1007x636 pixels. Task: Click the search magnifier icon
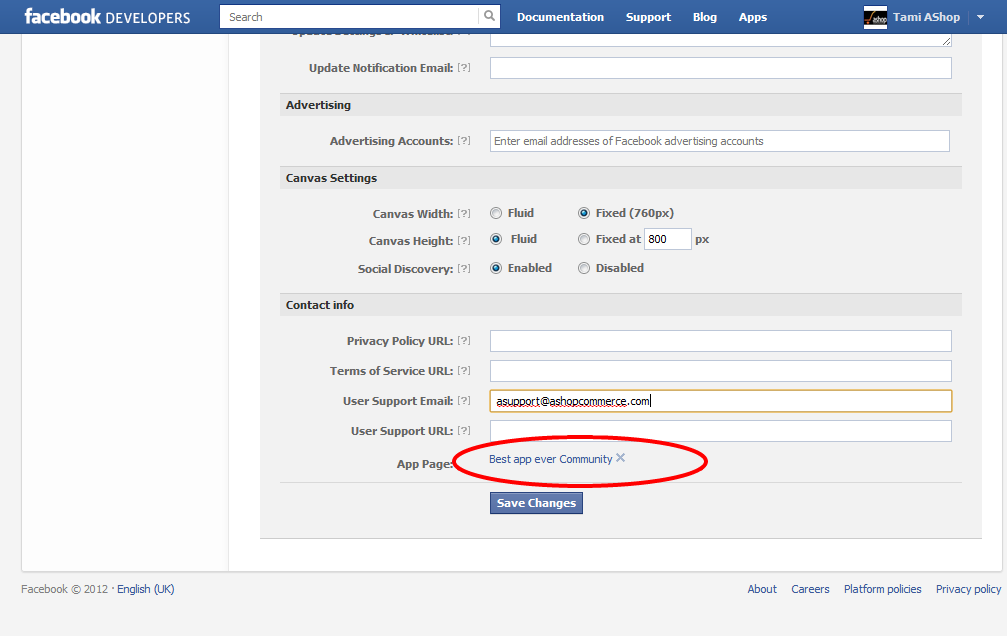[489, 17]
